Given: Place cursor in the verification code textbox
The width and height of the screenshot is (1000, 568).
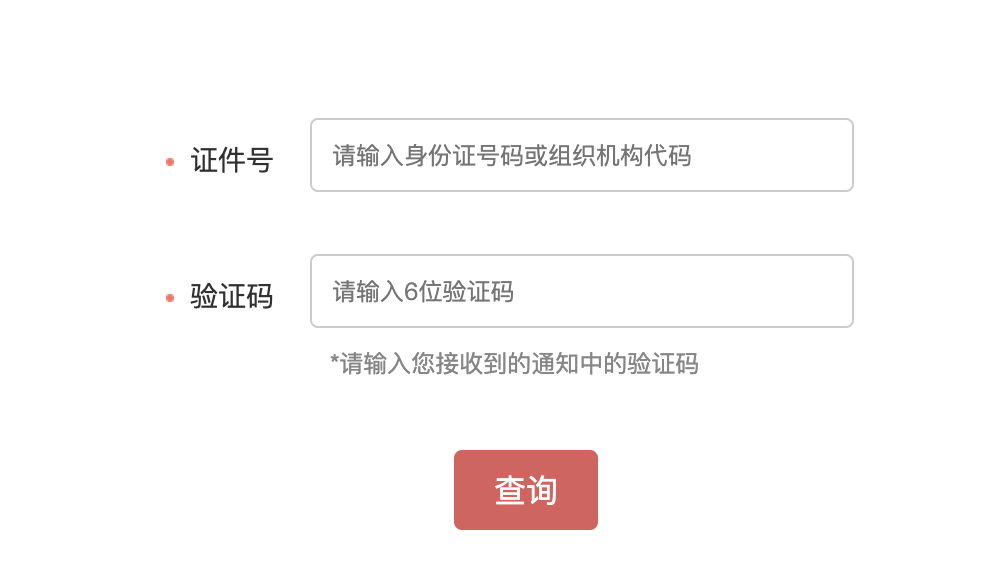Looking at the screenshot, I should pyautogui.click(x=581, y=291).
